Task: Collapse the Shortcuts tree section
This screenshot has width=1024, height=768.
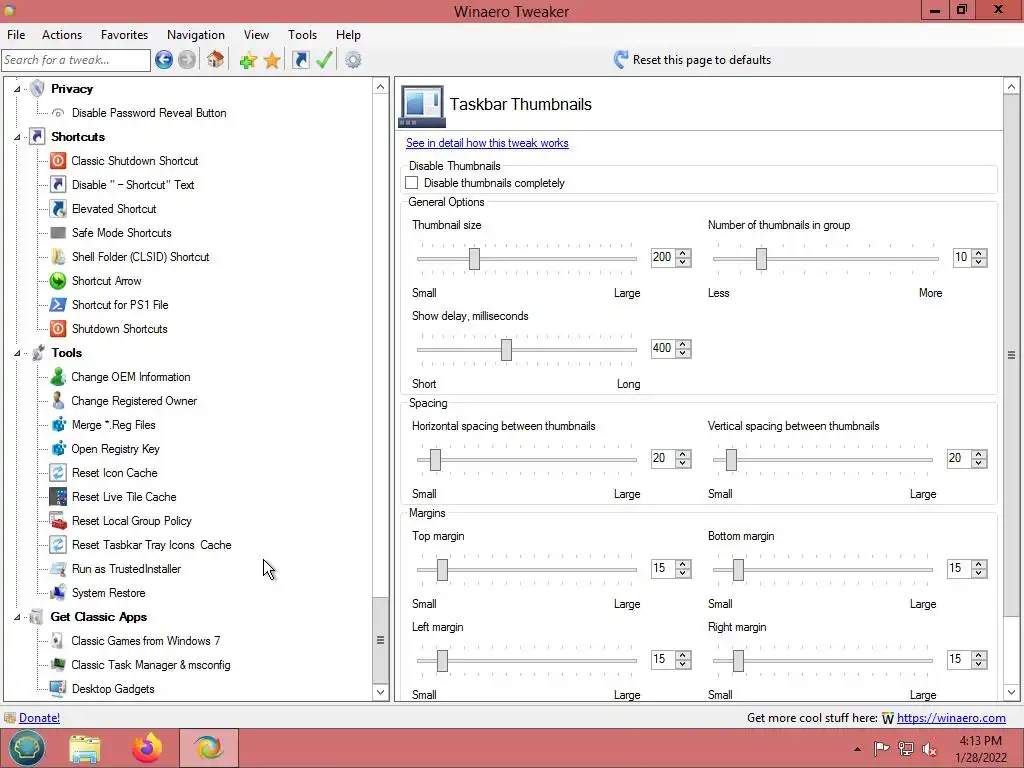Action: [18, 137]
